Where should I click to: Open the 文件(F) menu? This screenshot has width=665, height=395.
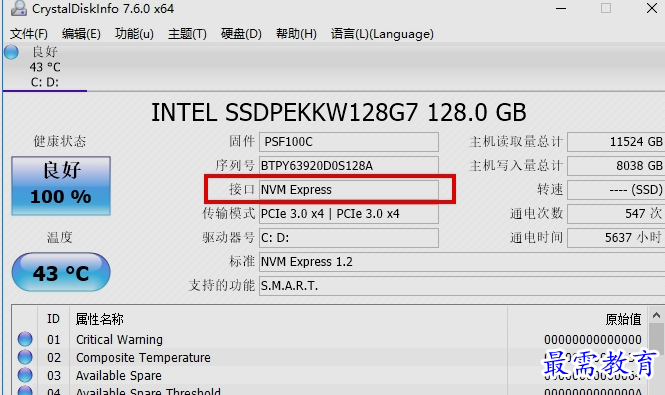[28, 34]
